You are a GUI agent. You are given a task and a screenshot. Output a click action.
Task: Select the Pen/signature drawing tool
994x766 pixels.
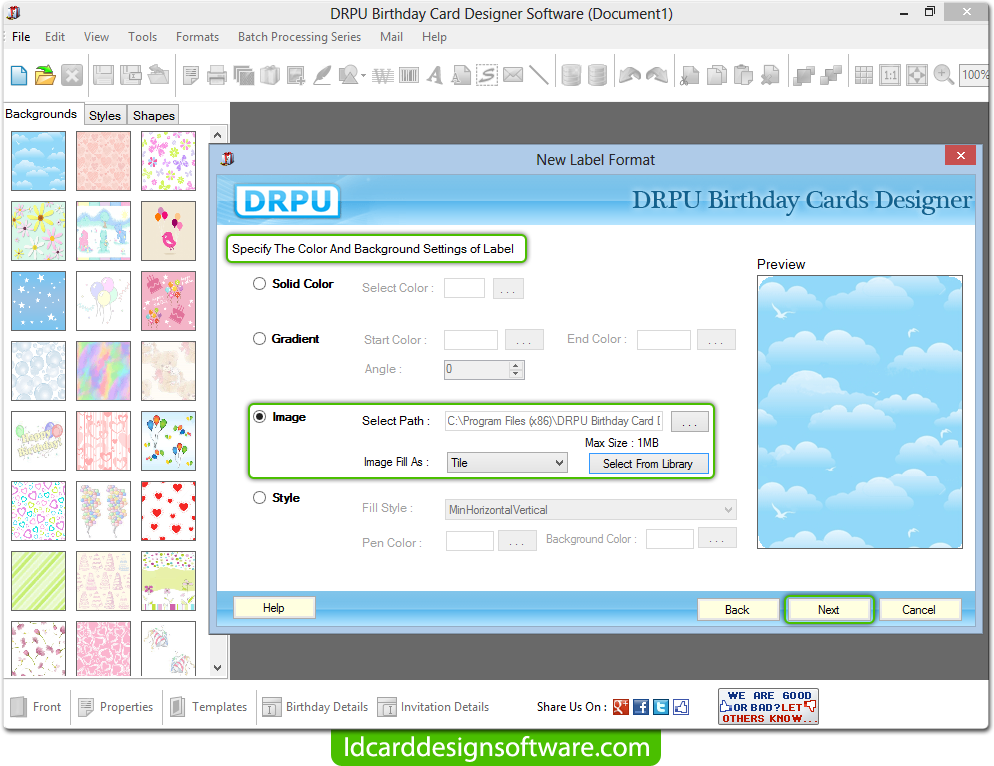(x=322, y=74)
